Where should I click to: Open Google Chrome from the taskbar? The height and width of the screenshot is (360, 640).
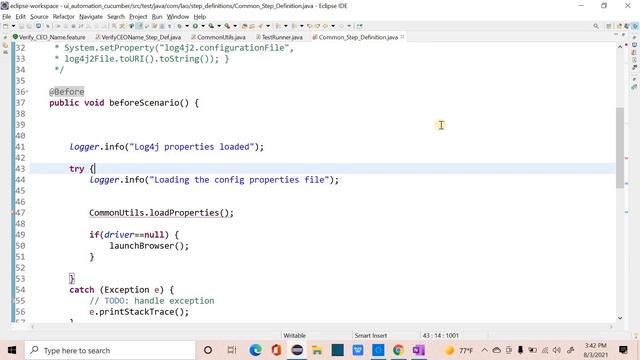pos(398,350)
